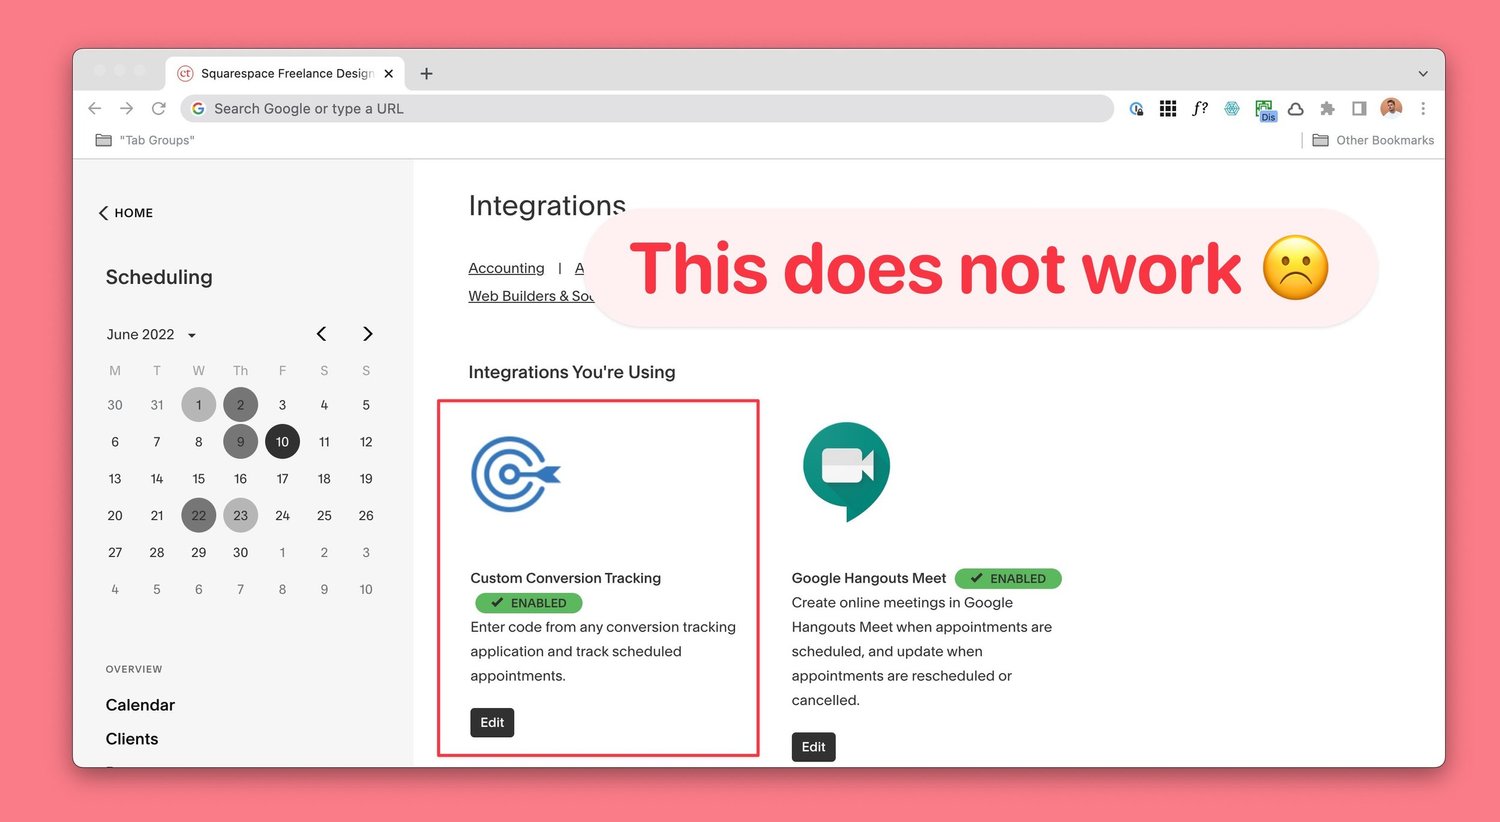Click the Integrations You're Using heading

click(572, 372)
